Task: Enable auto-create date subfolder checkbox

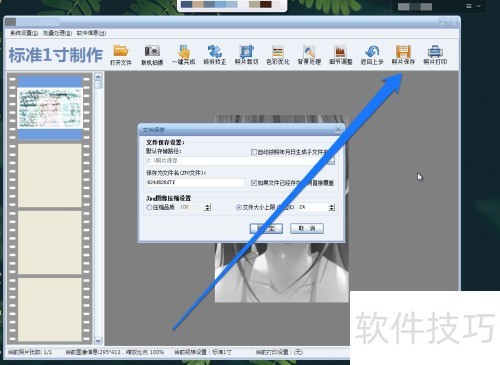Action: (x=254, y=152)
